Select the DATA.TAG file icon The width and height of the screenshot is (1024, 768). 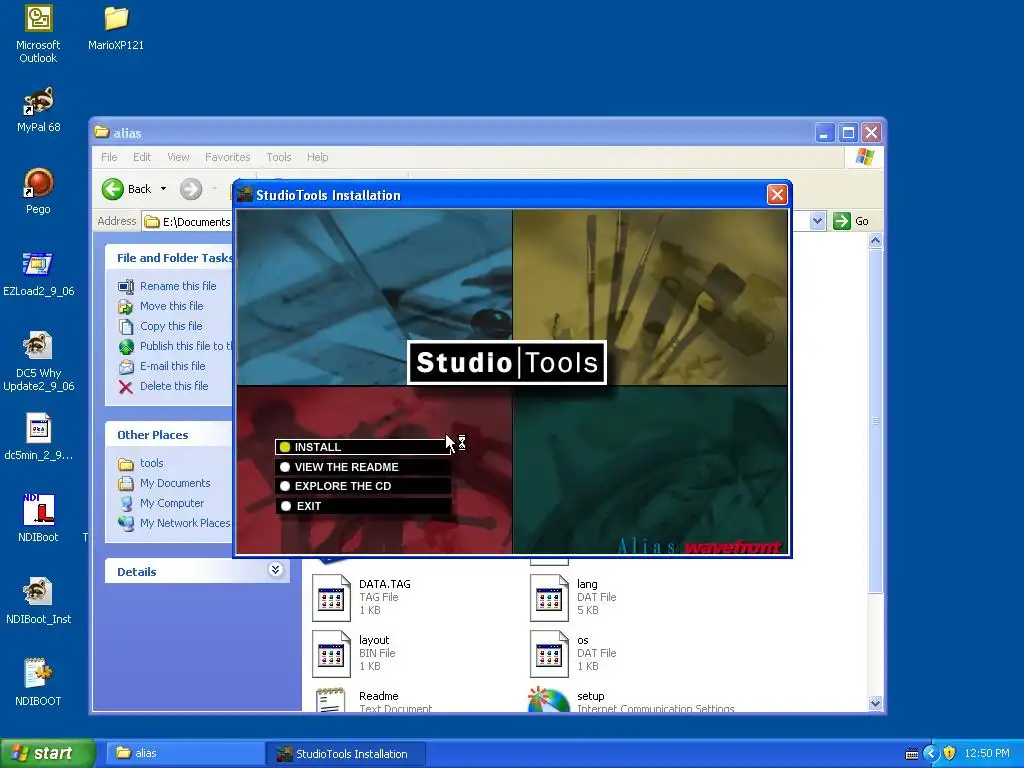coord(331,598)
